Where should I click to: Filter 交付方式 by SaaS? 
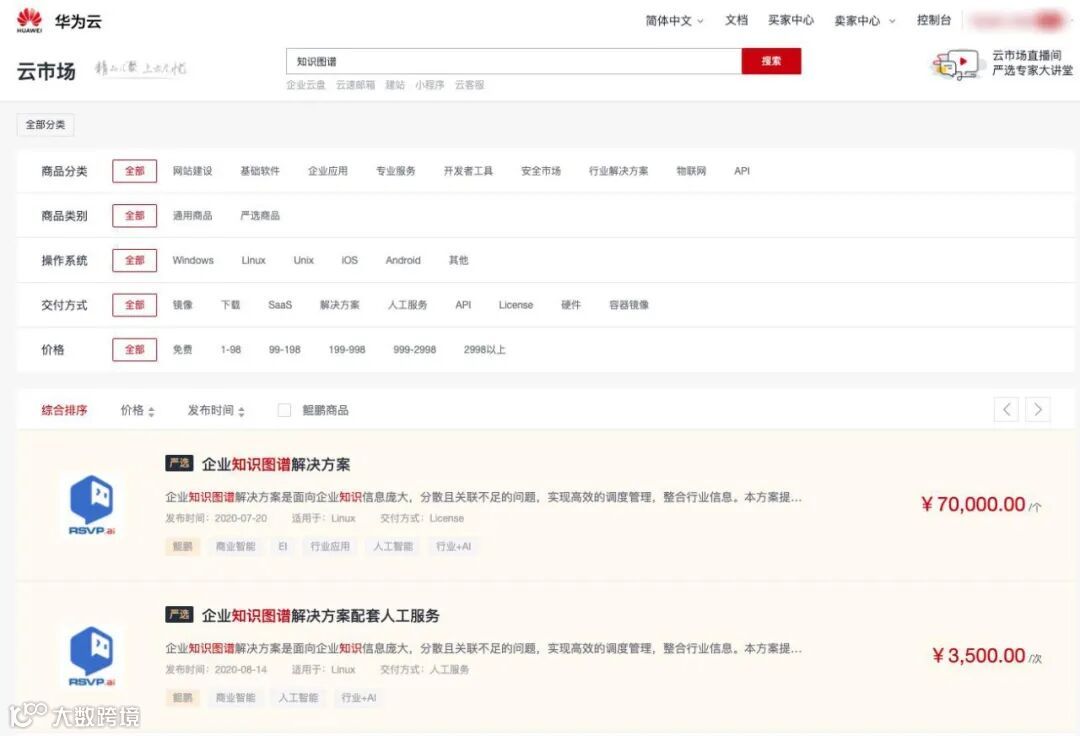280,305
